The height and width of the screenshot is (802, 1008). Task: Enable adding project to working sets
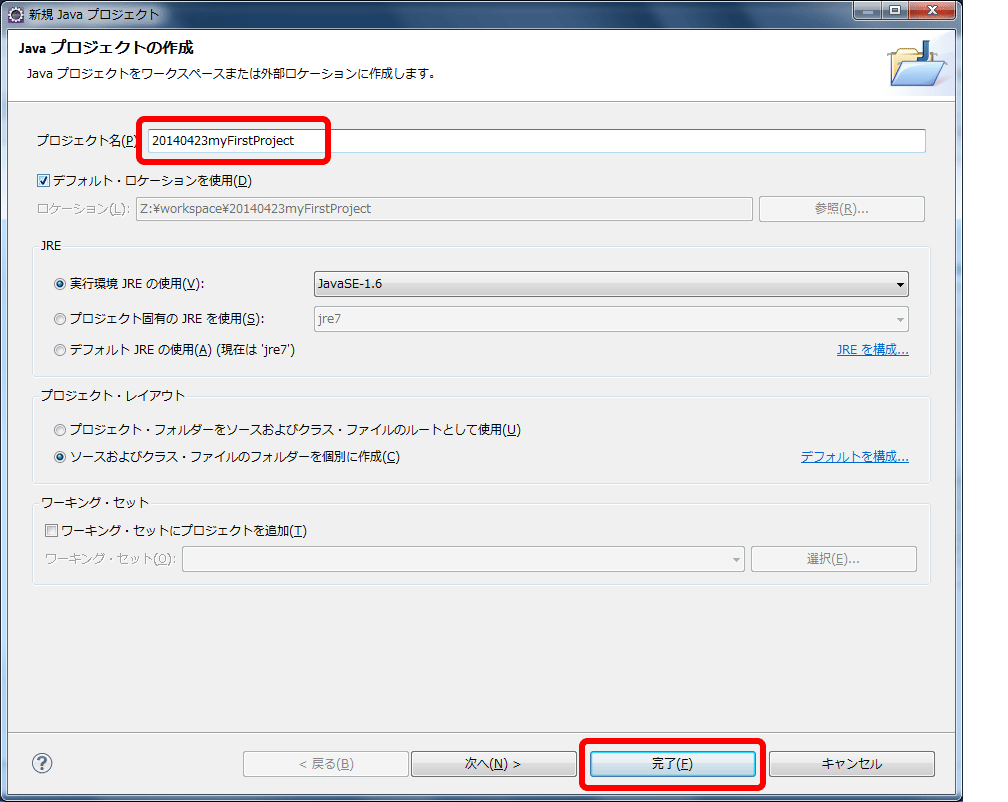click(51, 530)
